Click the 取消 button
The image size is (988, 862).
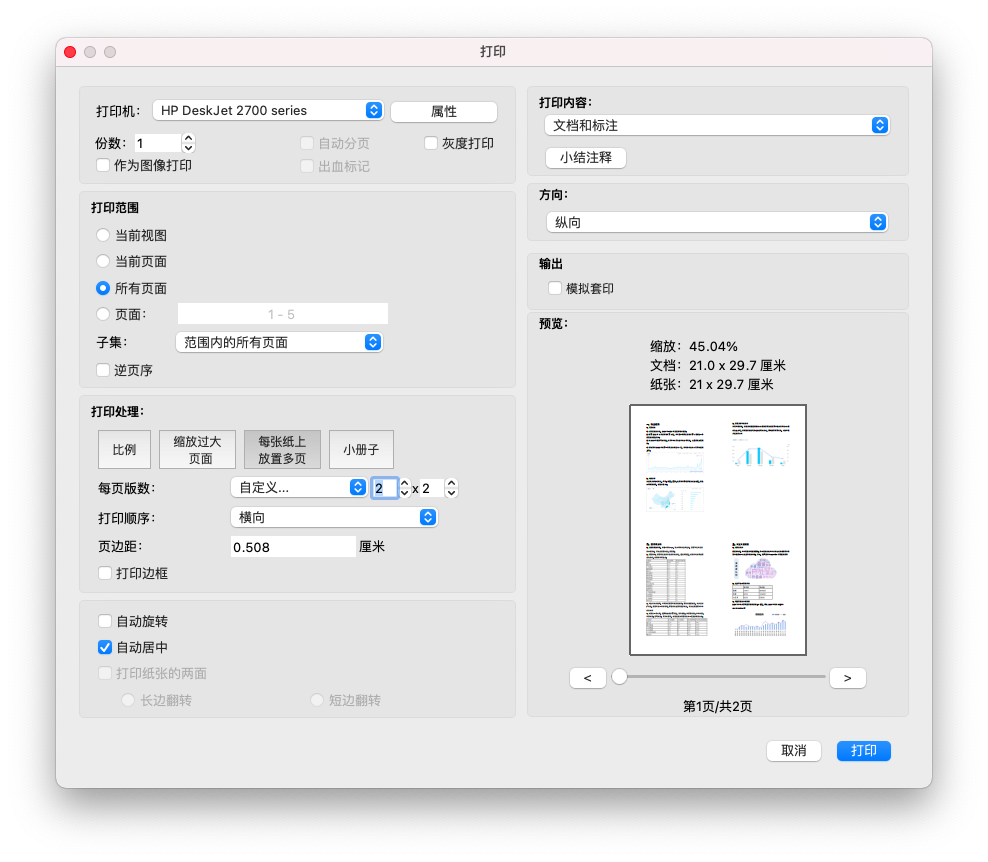pyautogui.click(x=794, y=751)
